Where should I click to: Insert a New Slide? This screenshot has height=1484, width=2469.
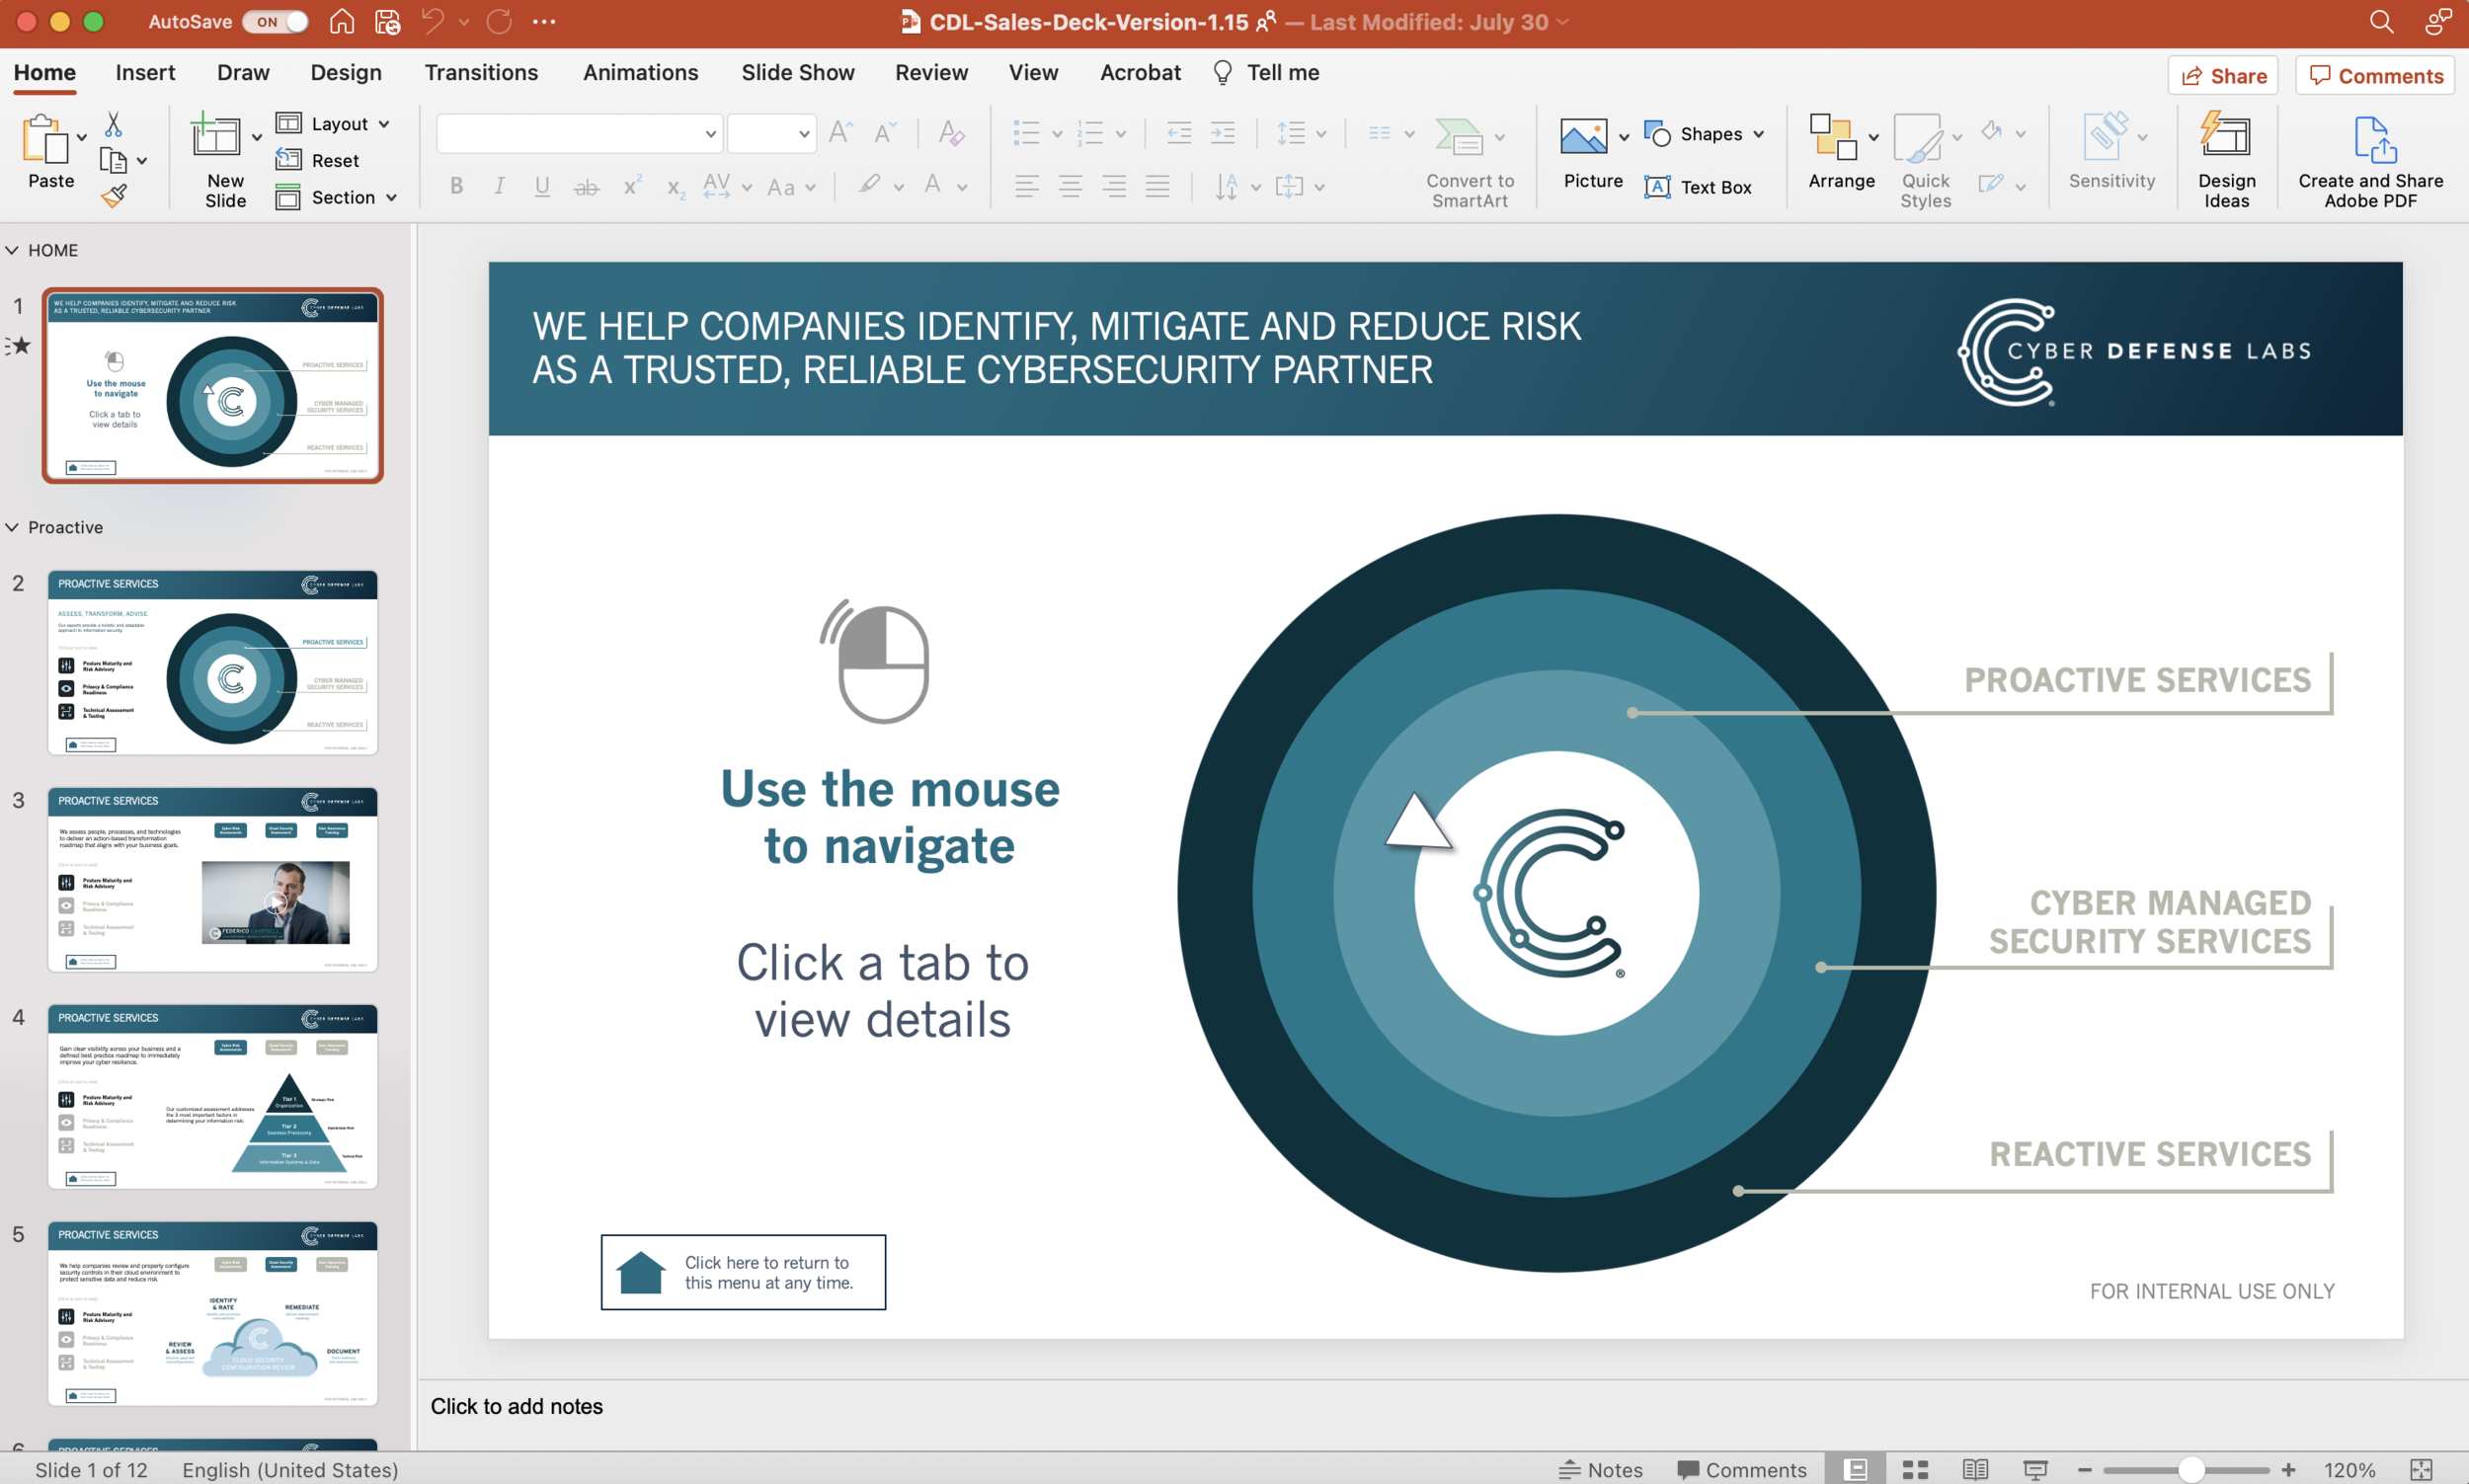click(224, 159)
